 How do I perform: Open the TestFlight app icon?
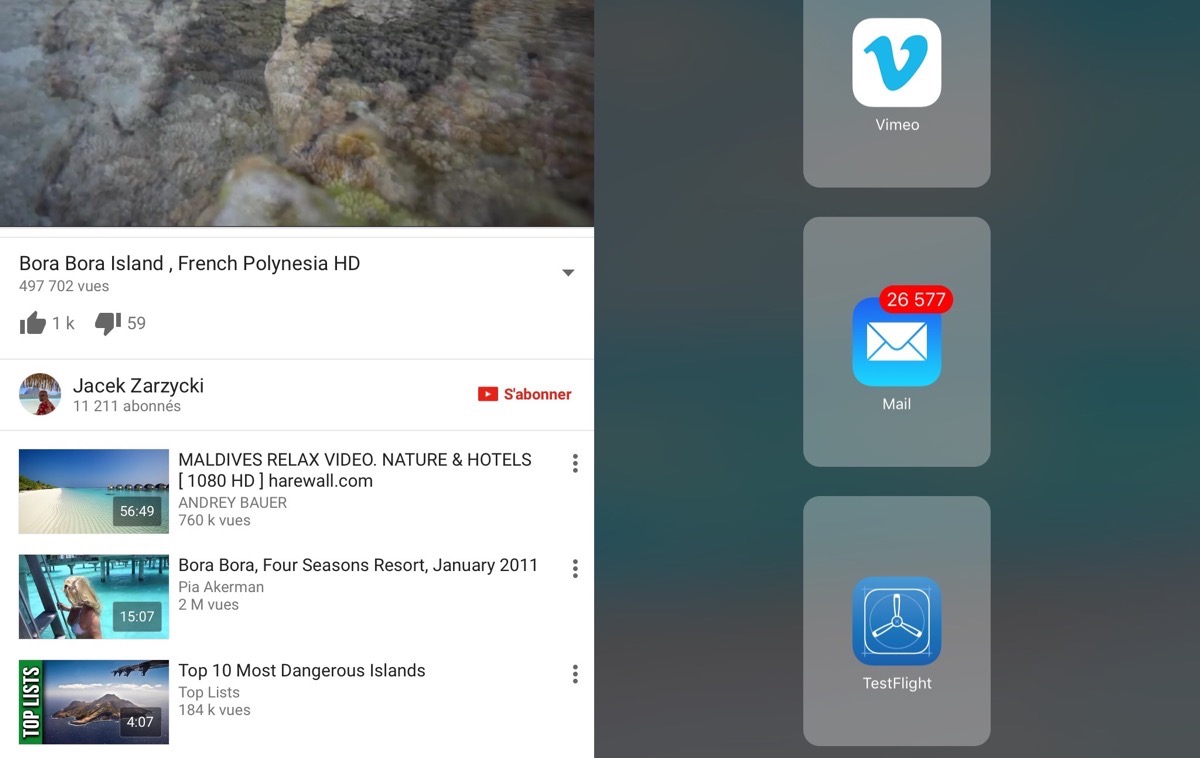896,621
